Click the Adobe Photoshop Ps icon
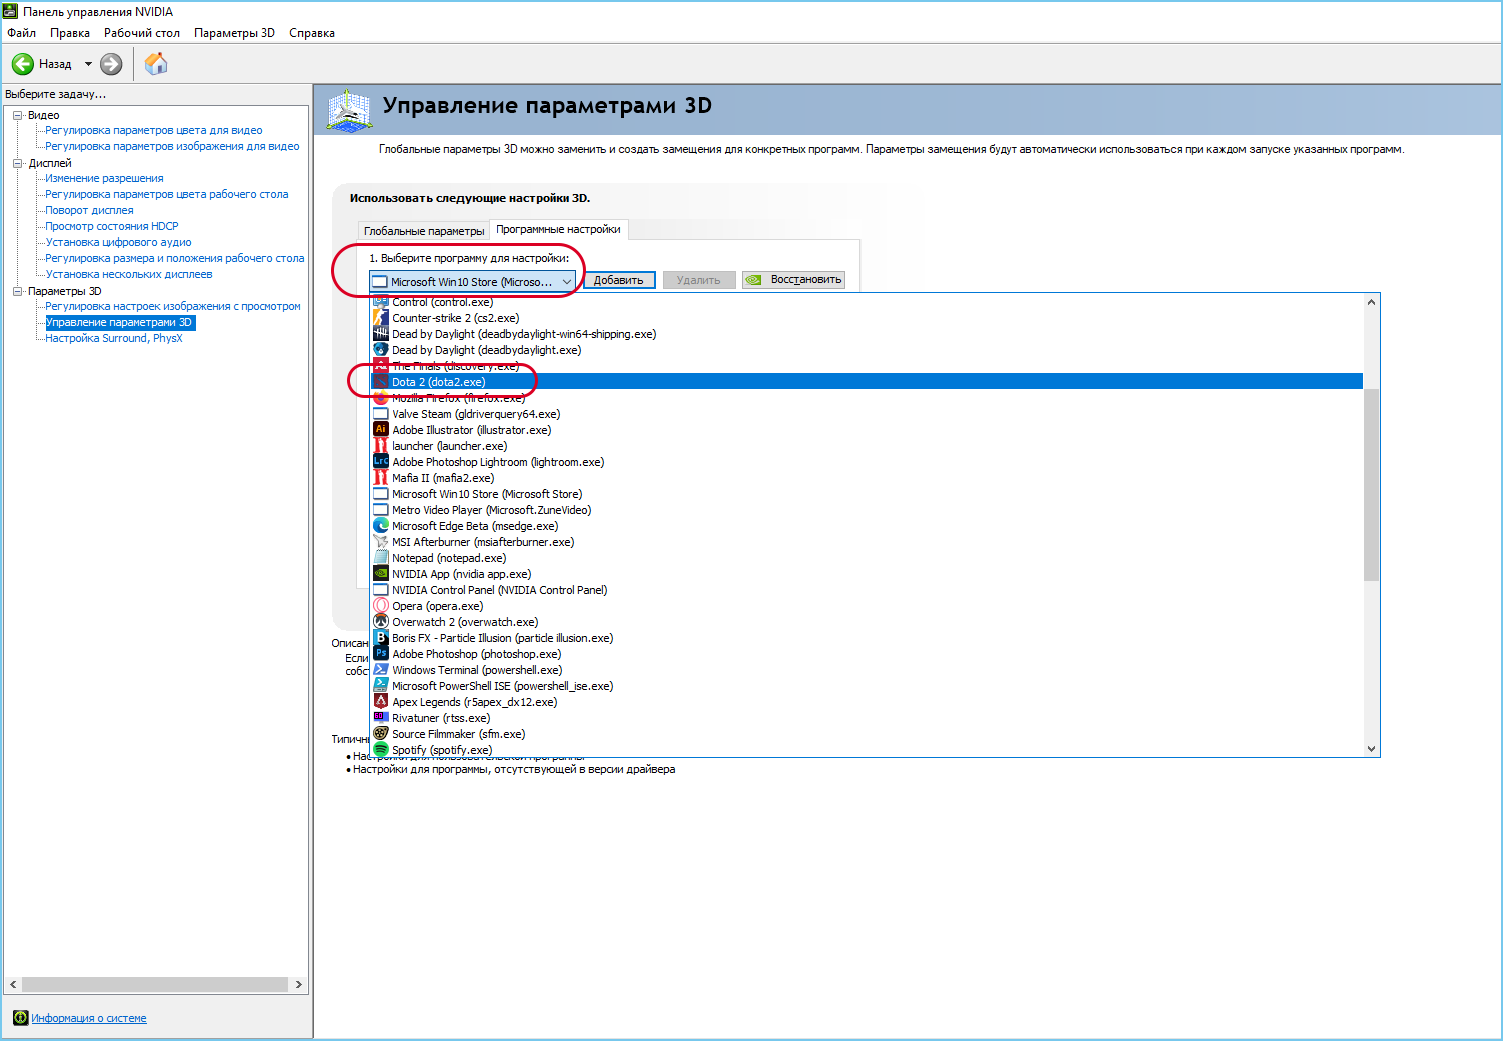 coord(380,654)
